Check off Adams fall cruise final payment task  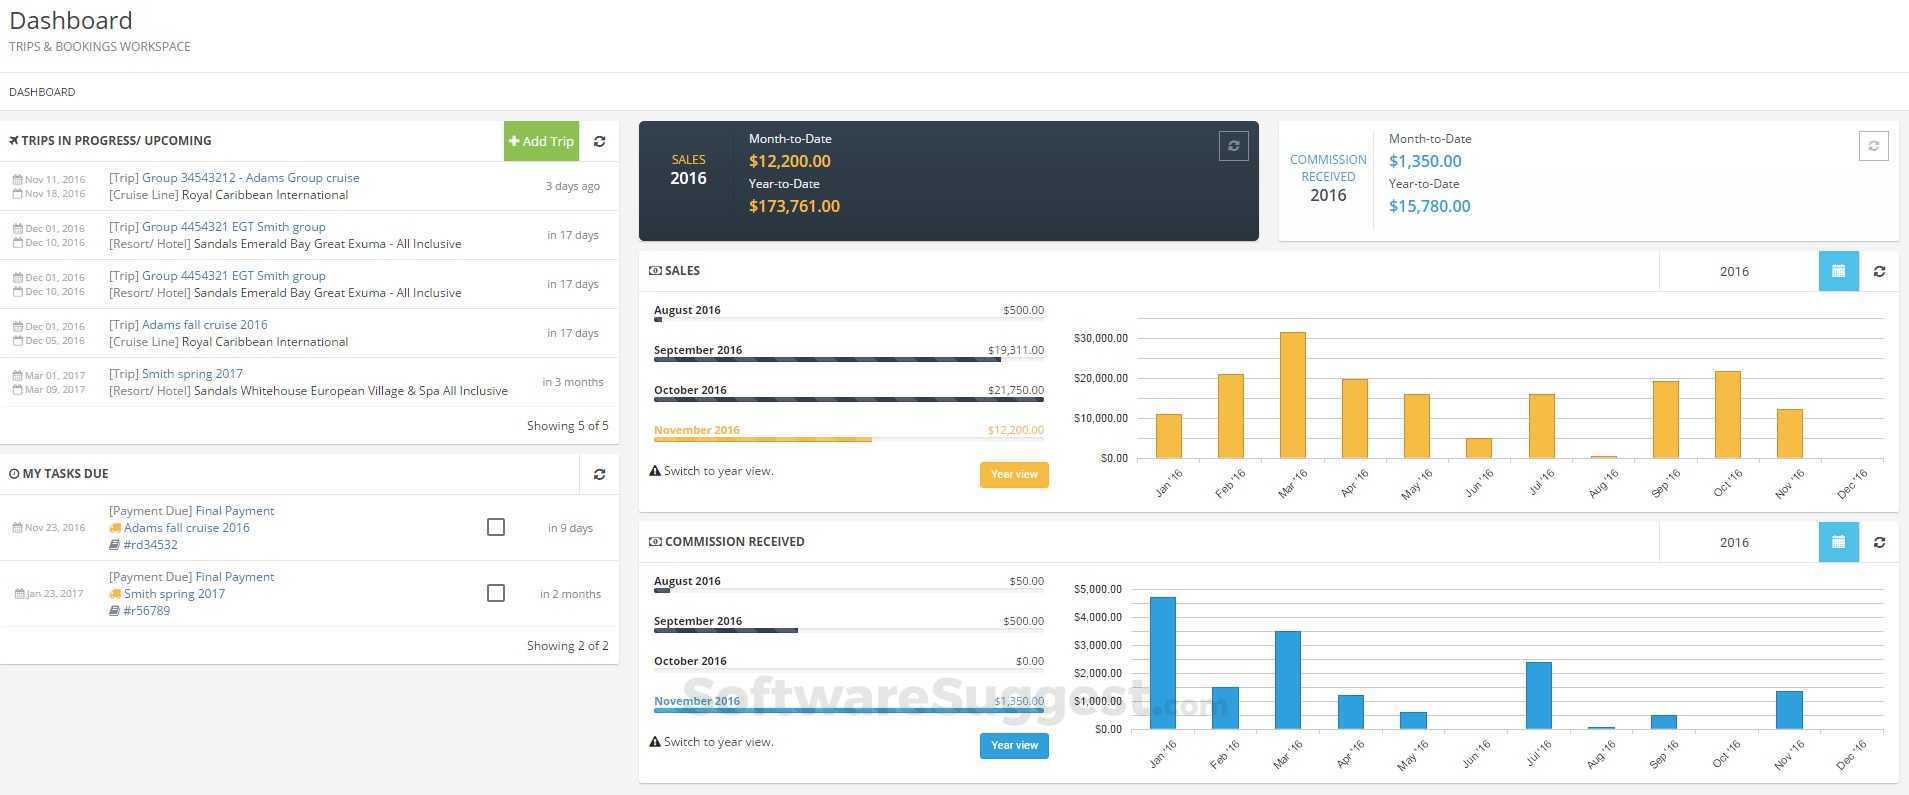click(495, 527)
